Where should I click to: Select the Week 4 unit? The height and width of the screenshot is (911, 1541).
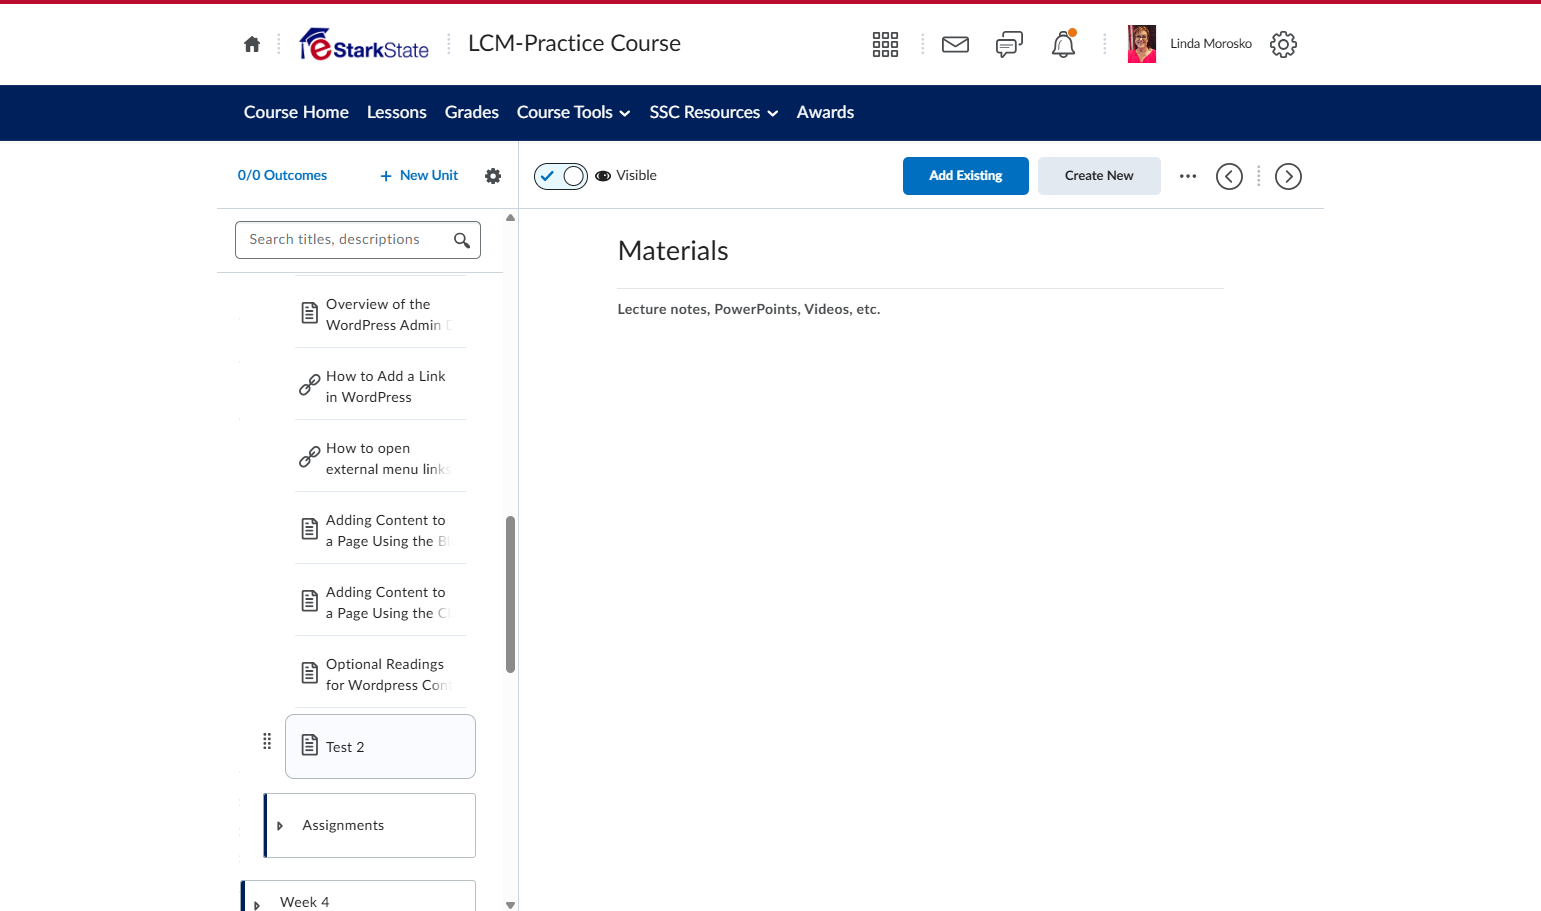tap(359, 896)
